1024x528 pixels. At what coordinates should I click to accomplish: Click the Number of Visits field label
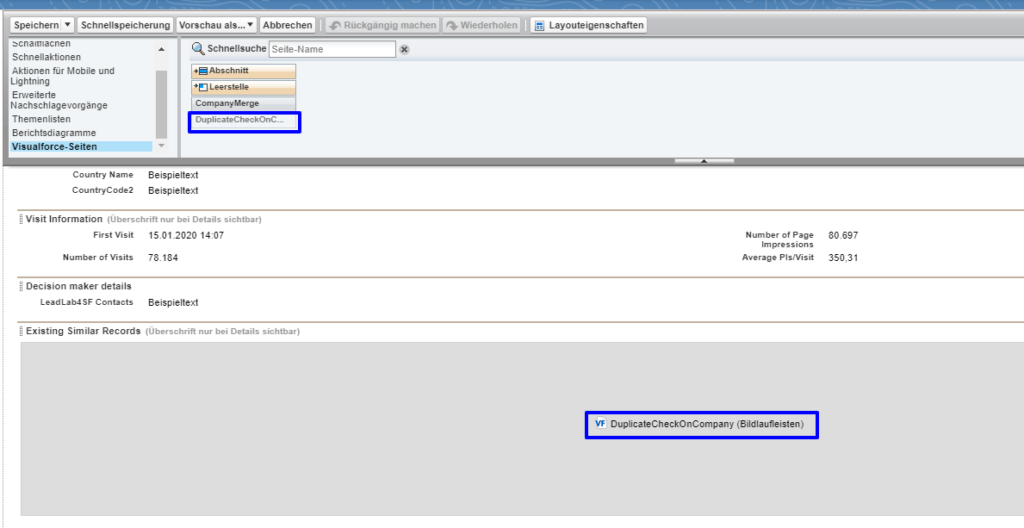[98, 257]
